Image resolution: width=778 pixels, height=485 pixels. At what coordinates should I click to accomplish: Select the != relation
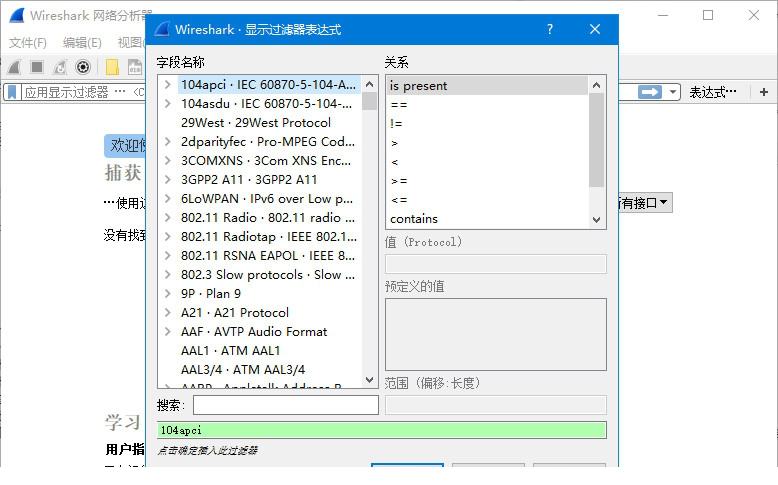pyautogui.click(x=487, y=124)
